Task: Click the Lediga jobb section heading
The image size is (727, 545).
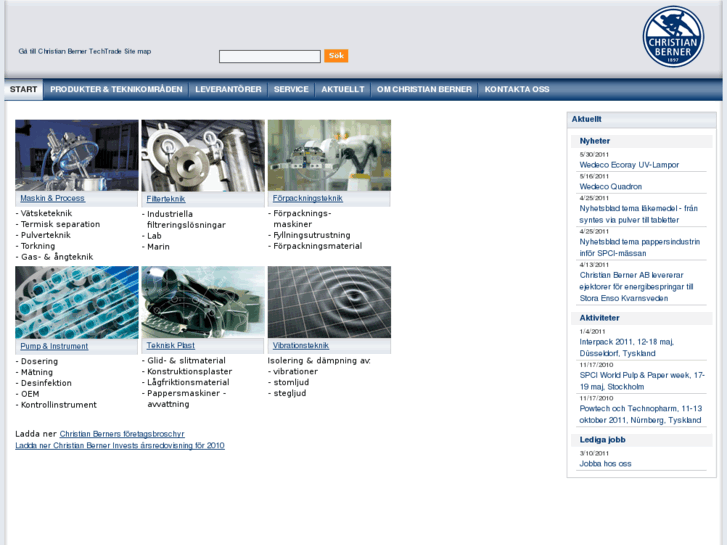Action: pos(602,440)
